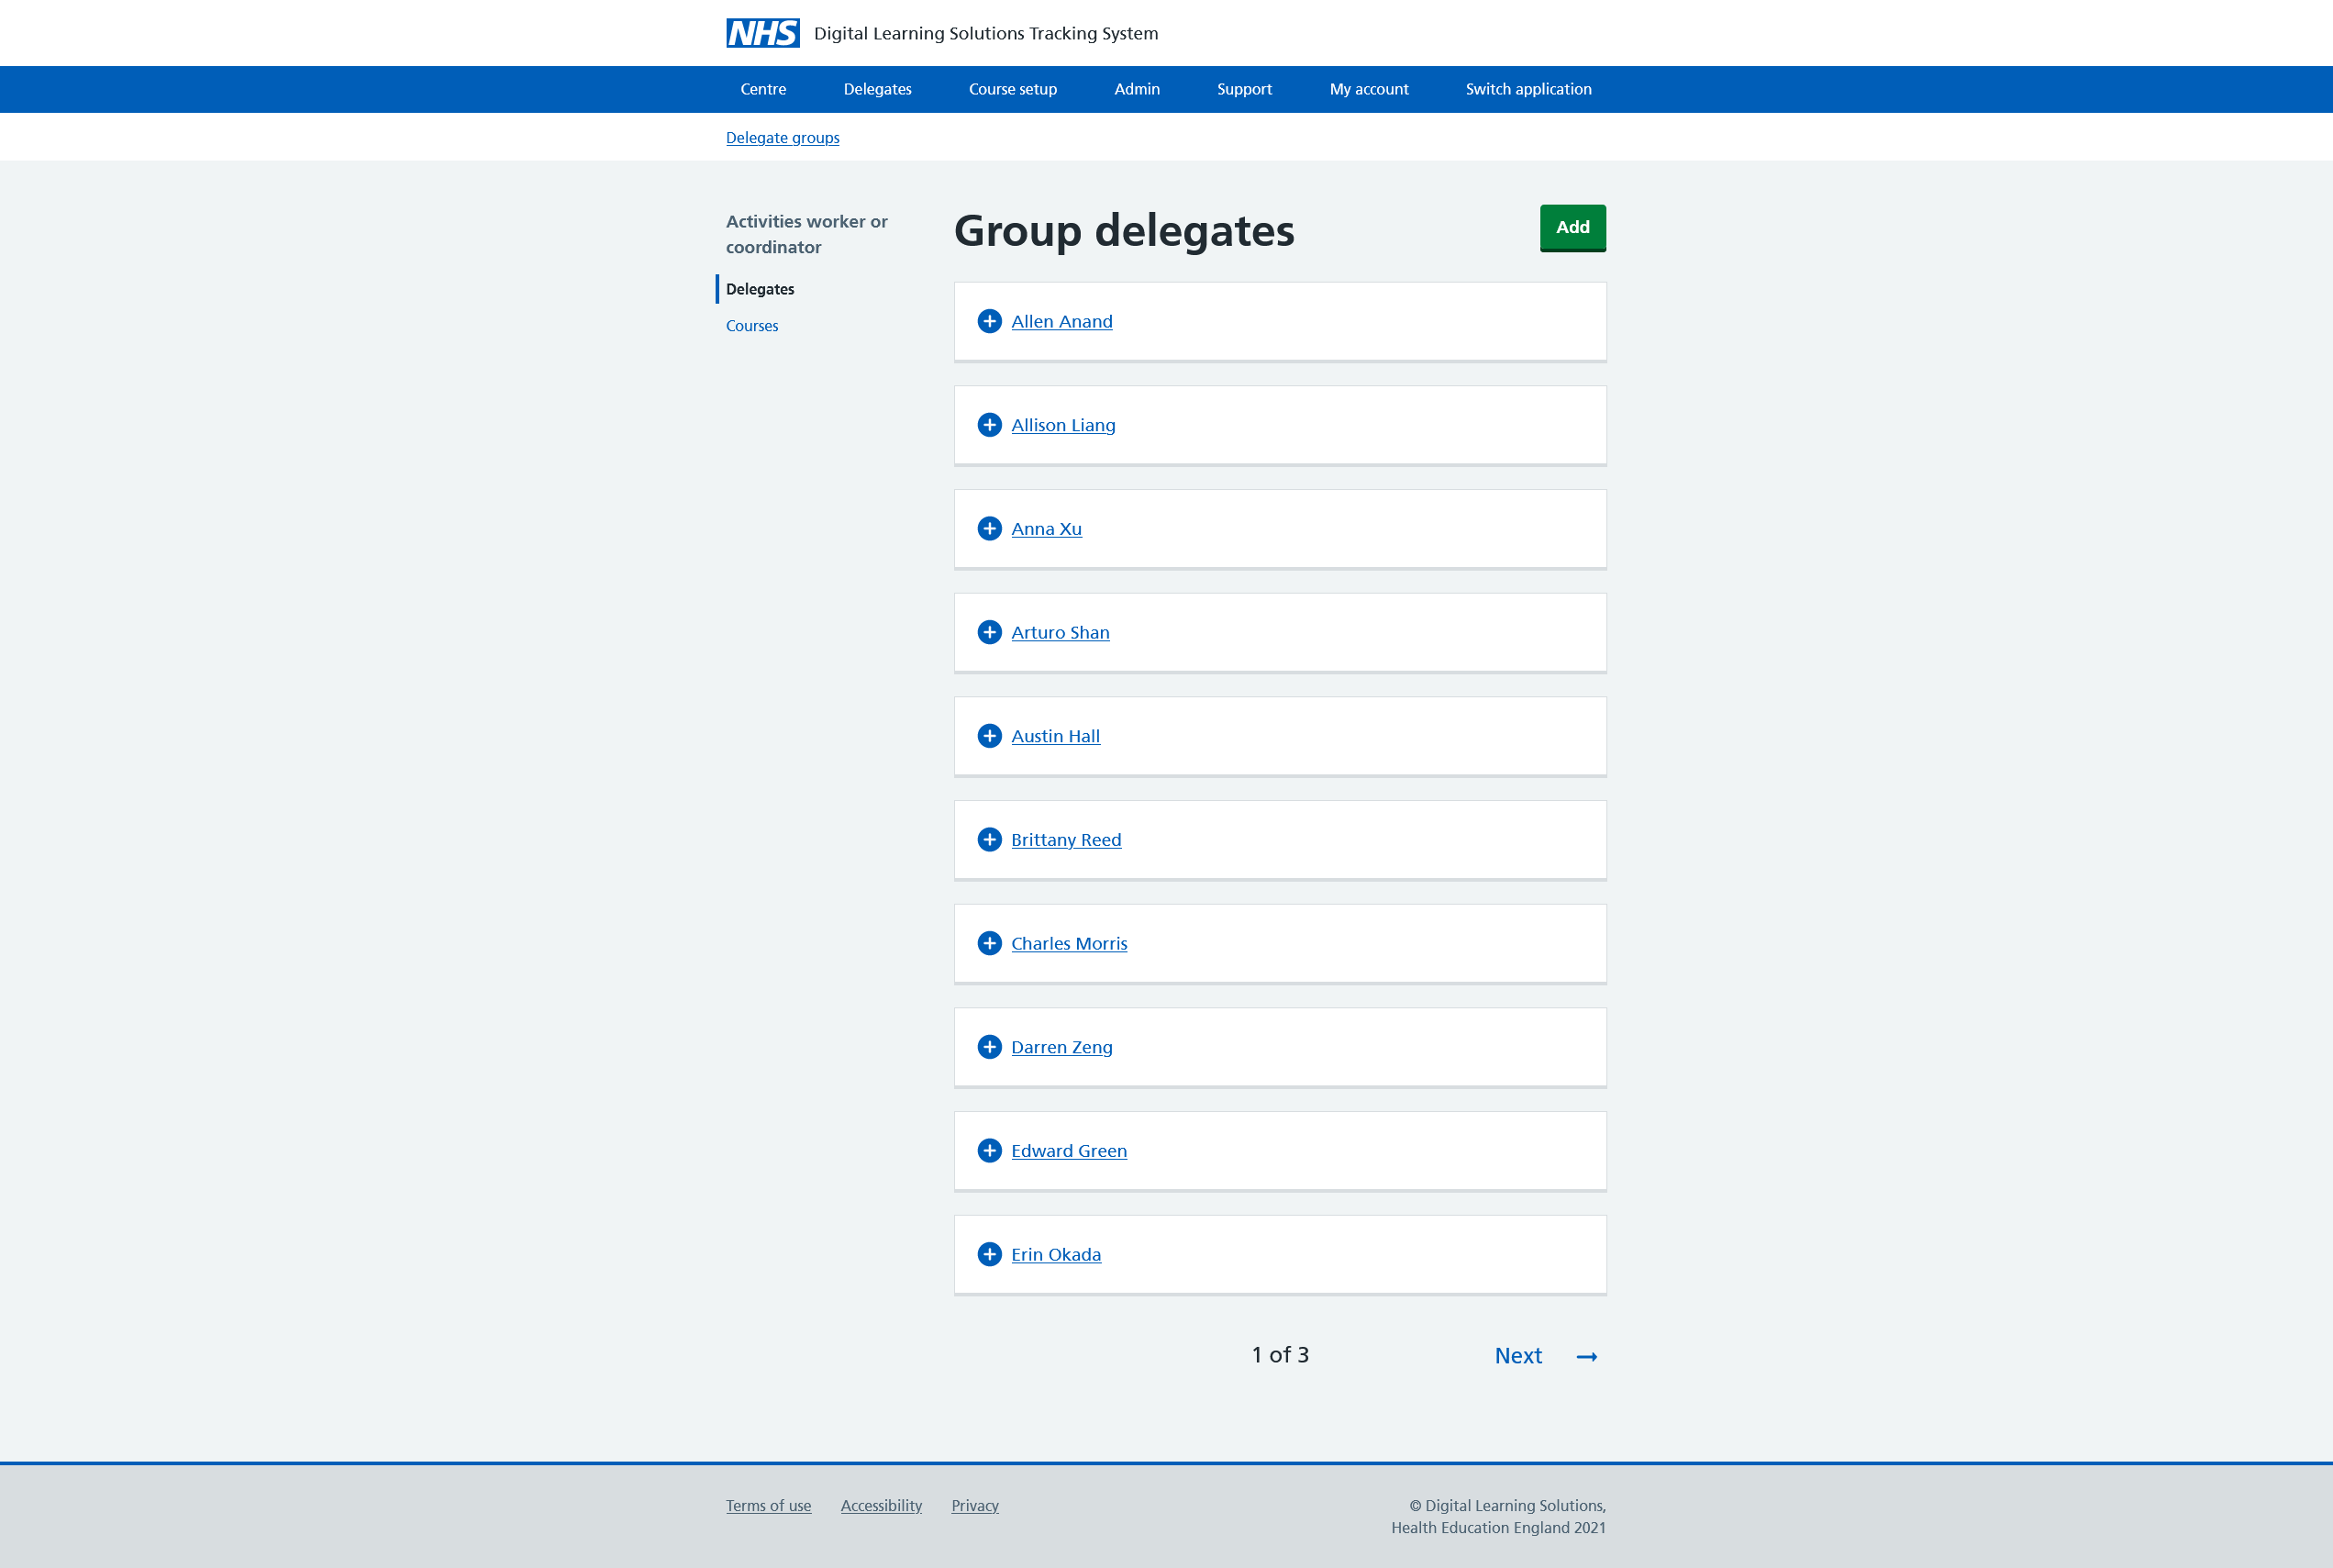Image resolution: width=2333 pixels, height=1568 pixels.
Task: Click plus icon next to Austin Hall
Action: pos(989,736)
